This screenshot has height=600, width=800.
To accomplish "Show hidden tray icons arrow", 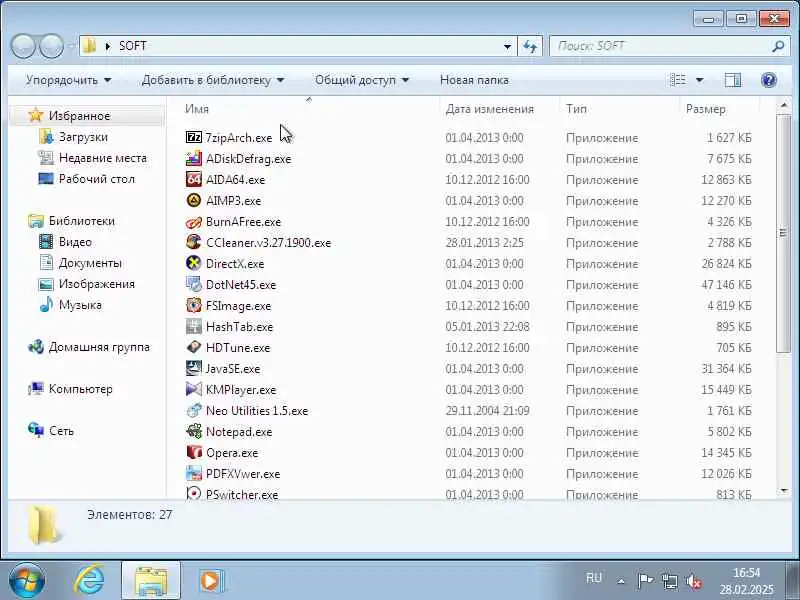I will click(x=621, y=581).
